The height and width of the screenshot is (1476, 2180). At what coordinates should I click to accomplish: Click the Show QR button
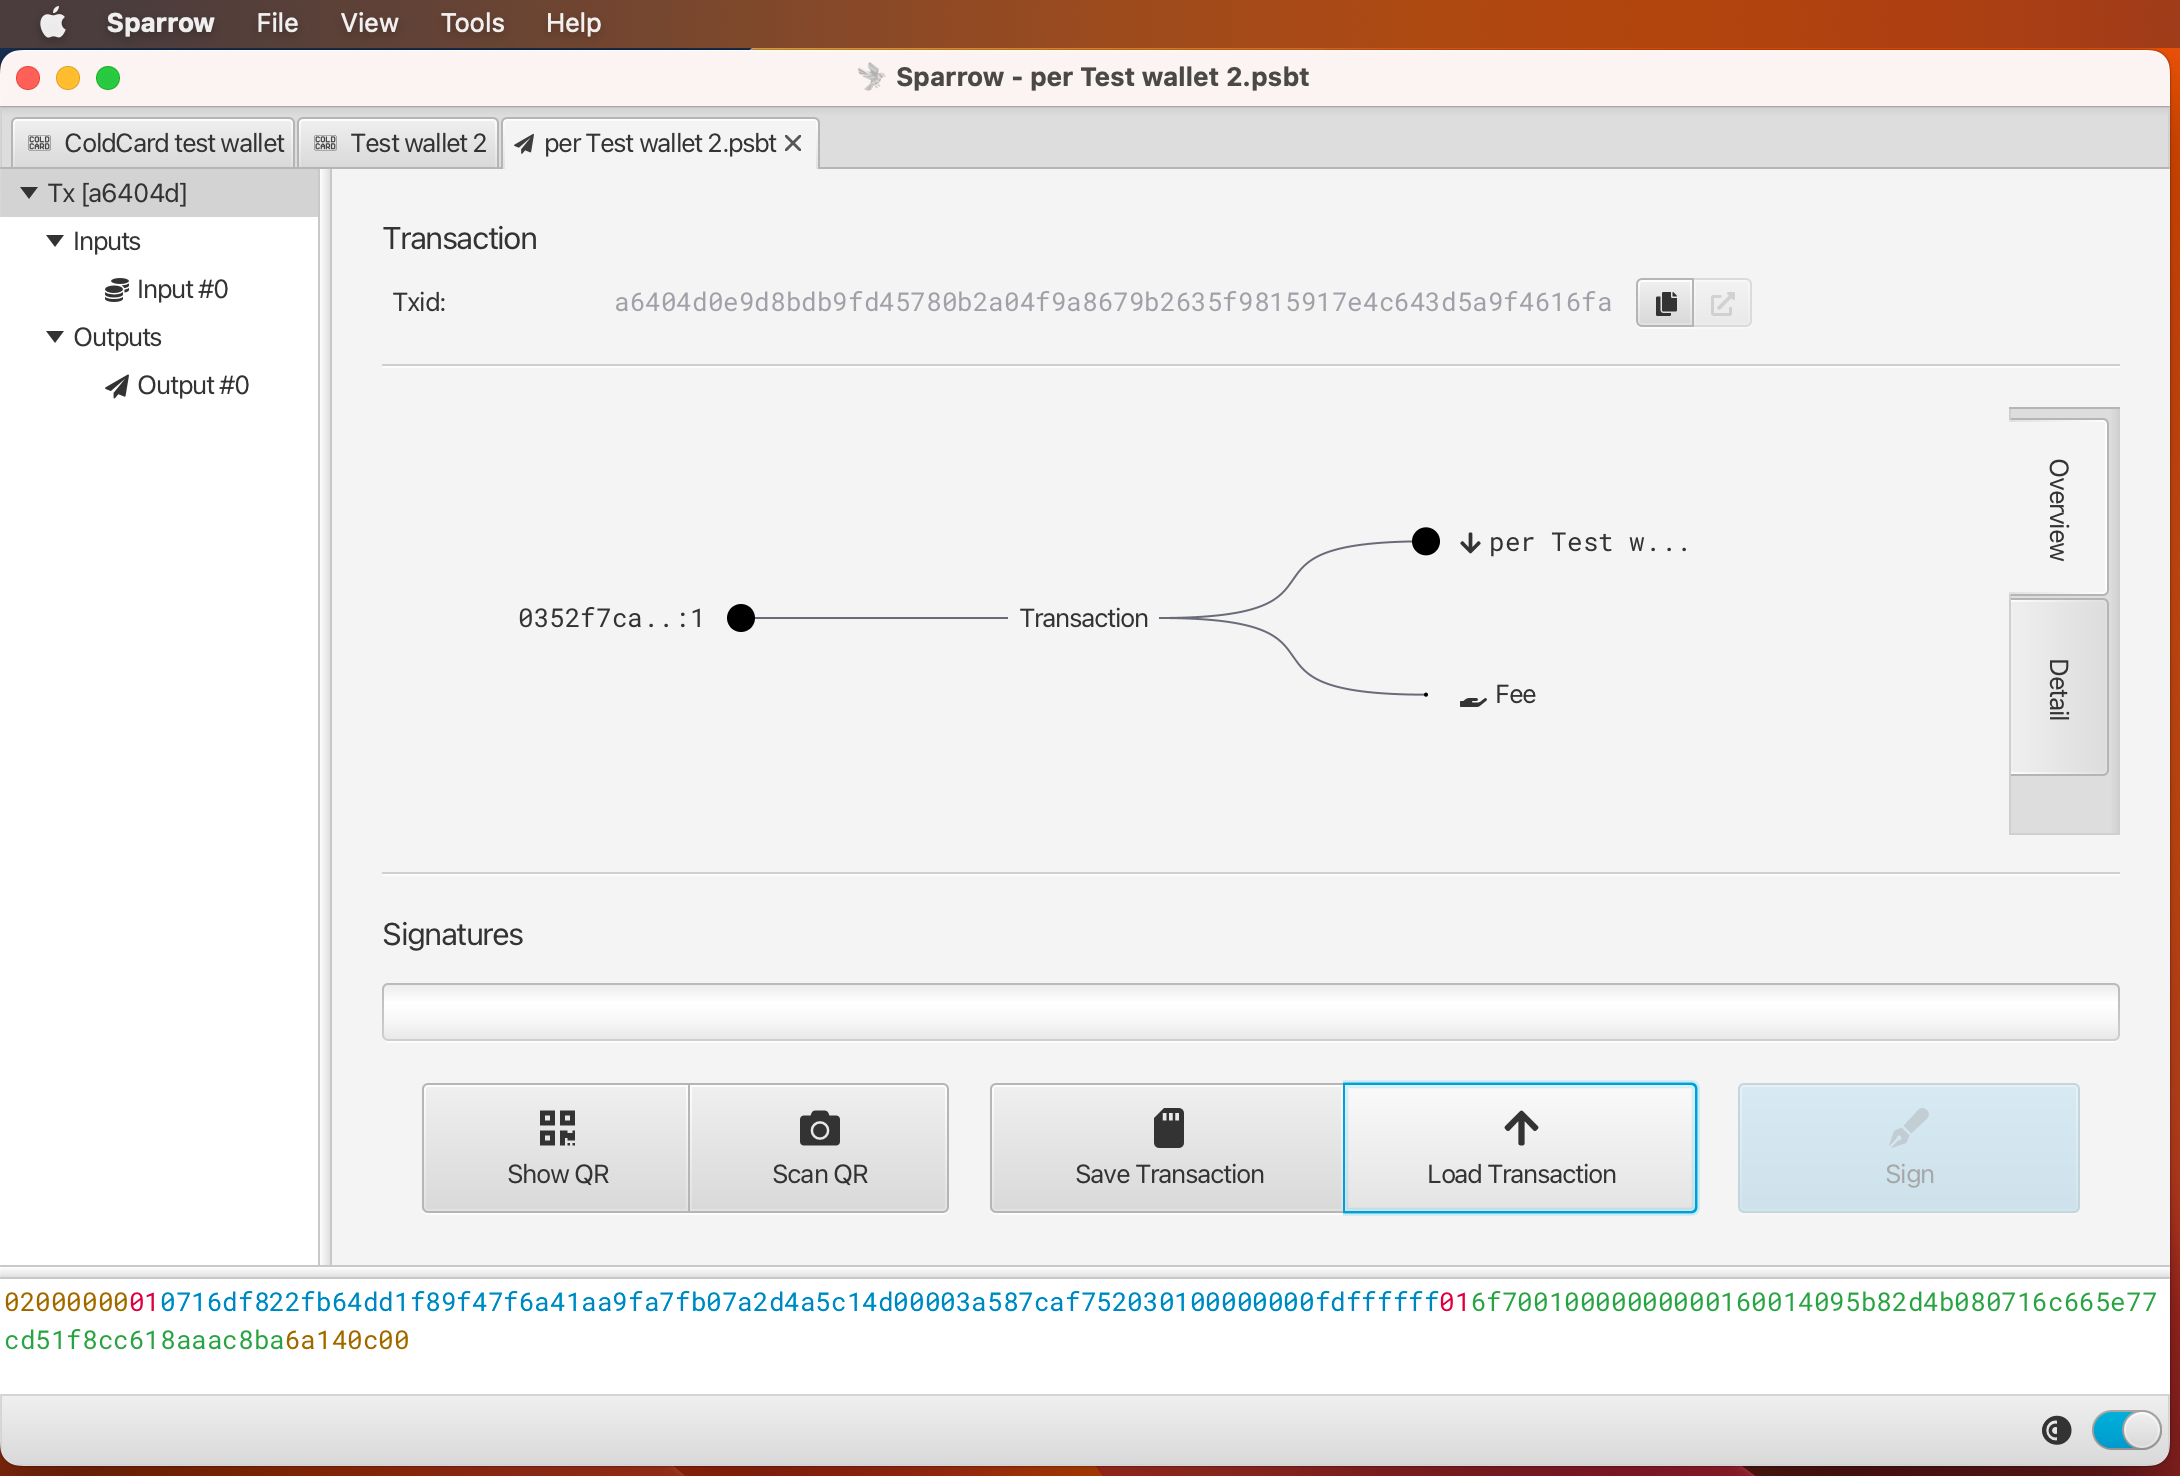pyautogui.click(x=557, y=1148)
